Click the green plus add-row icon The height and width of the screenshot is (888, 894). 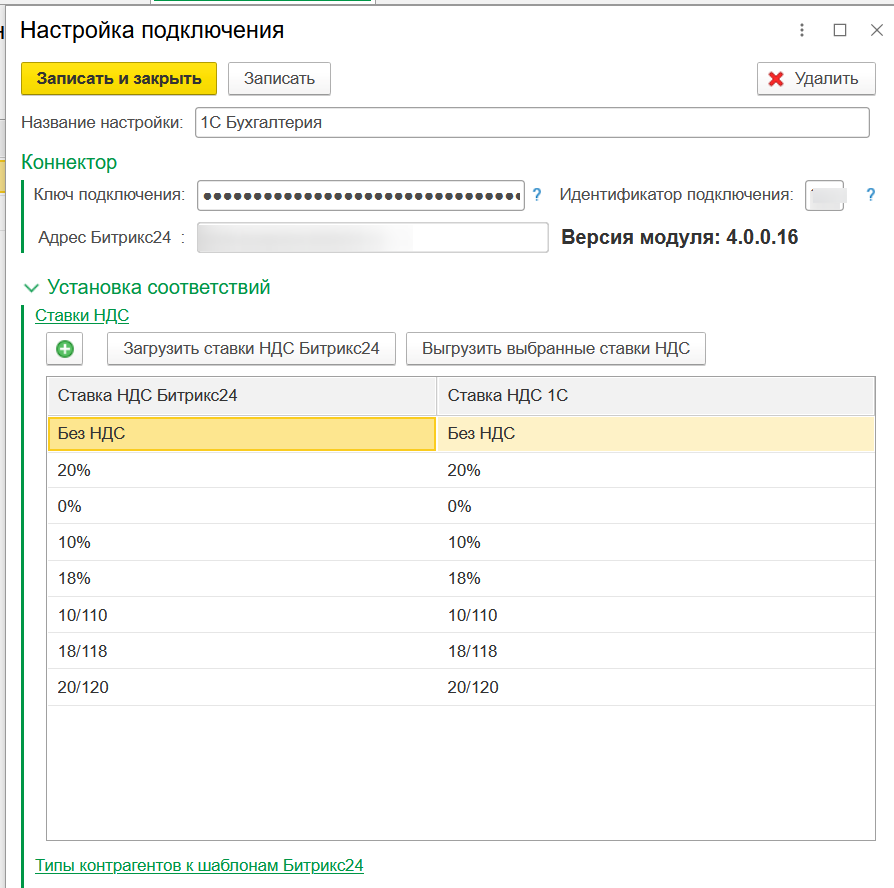[64, 349]
